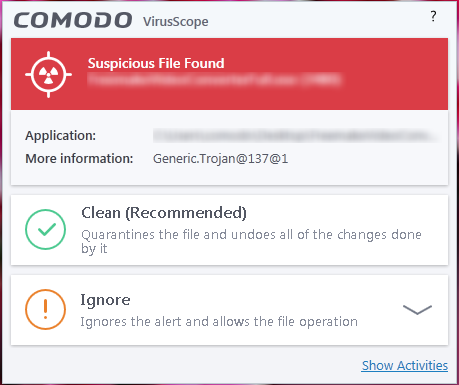459x385 pixels.
Task: Click the blurred Application path
Action: click(295, 136)
